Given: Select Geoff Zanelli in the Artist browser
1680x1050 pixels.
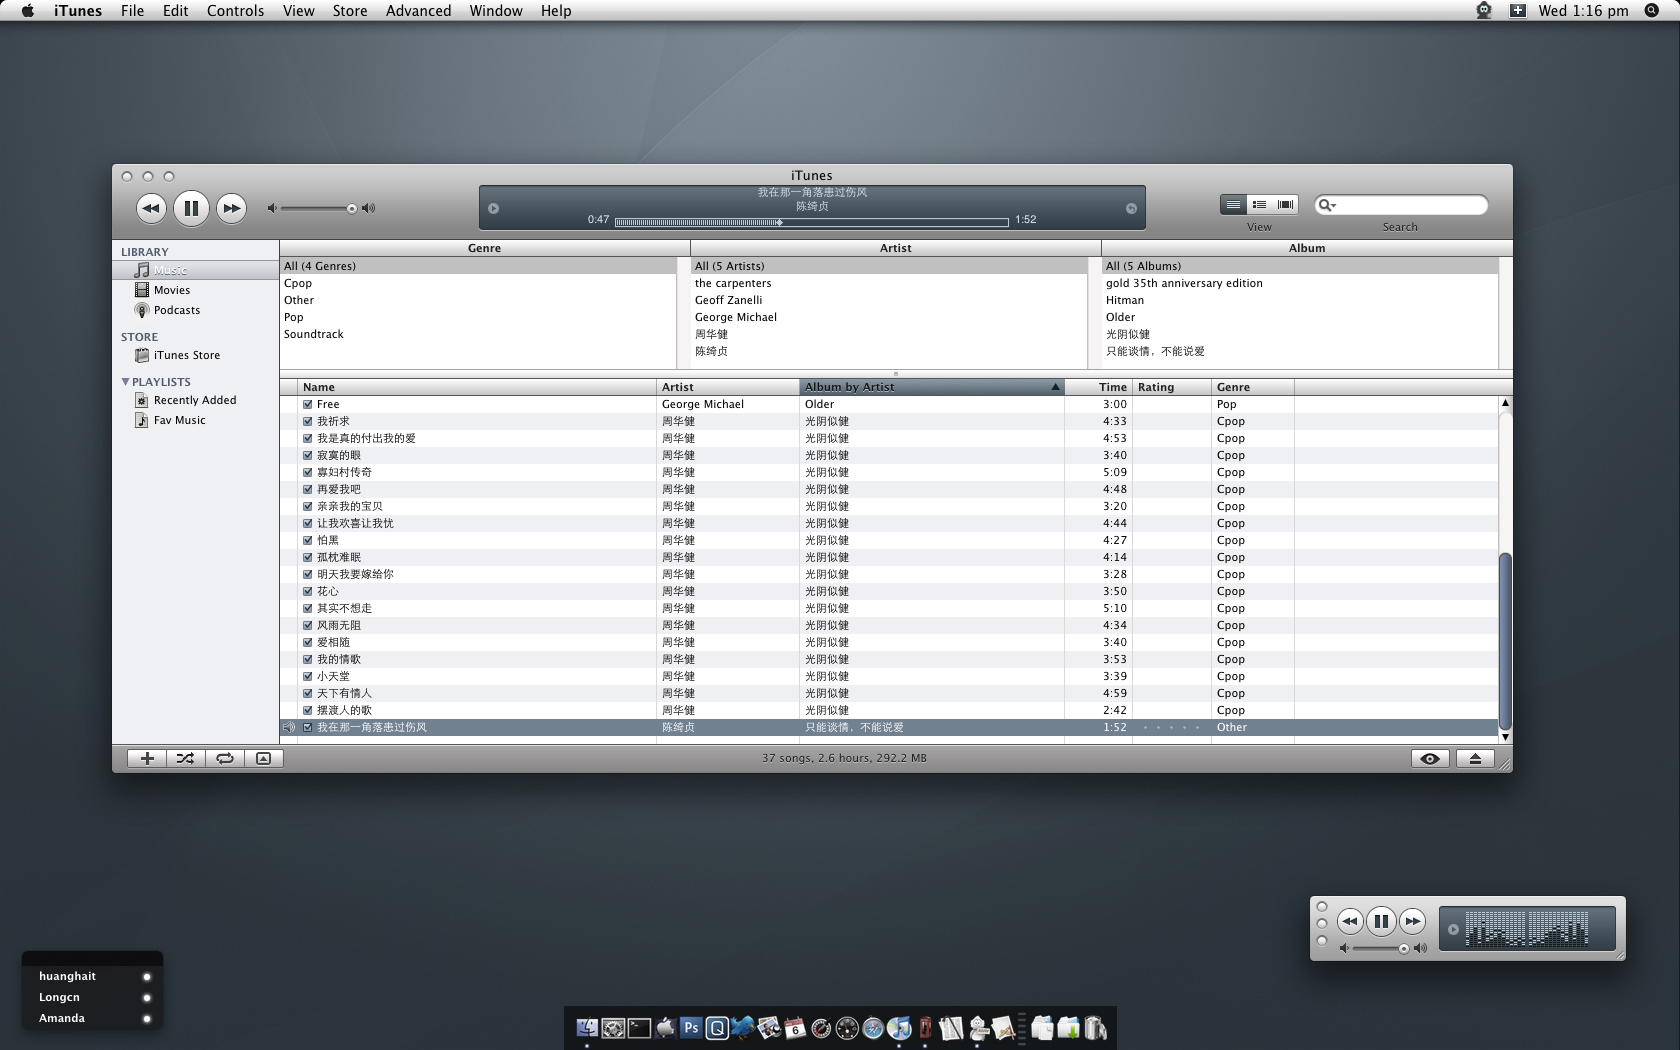Looking at the screenshot, I should 889,300.
